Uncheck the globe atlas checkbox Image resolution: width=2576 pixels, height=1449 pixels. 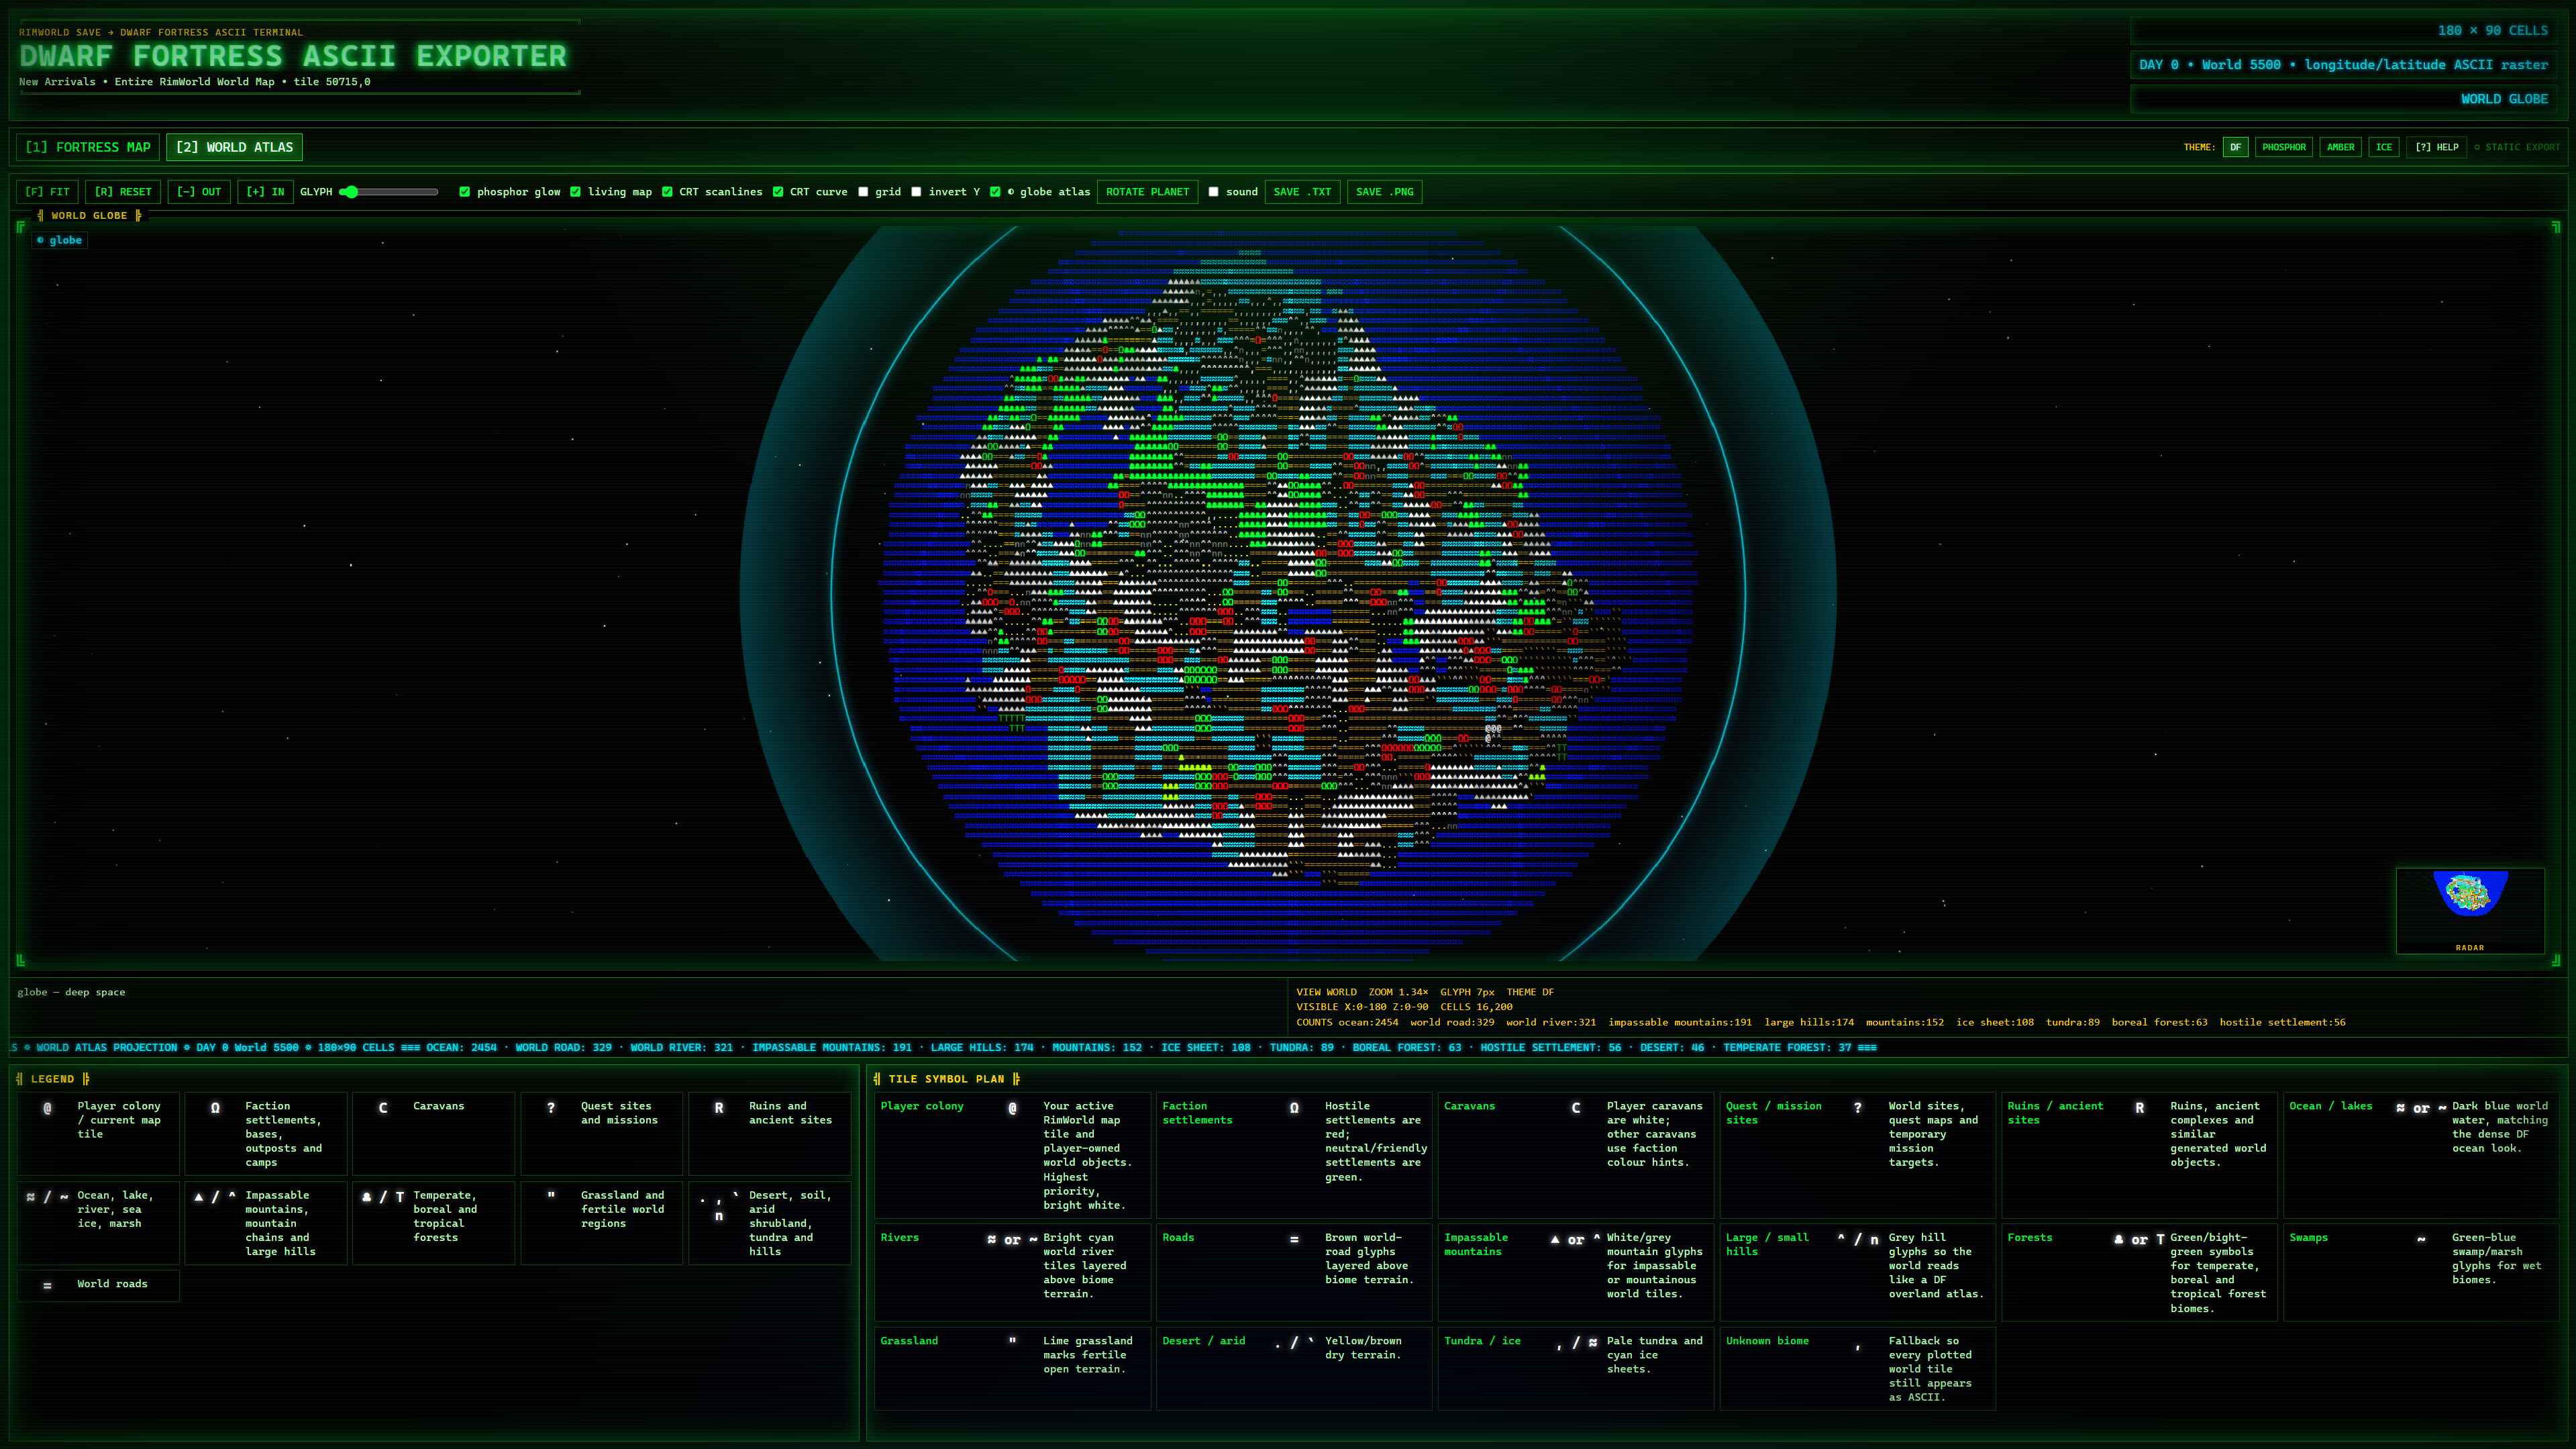(x=995, y=192)
